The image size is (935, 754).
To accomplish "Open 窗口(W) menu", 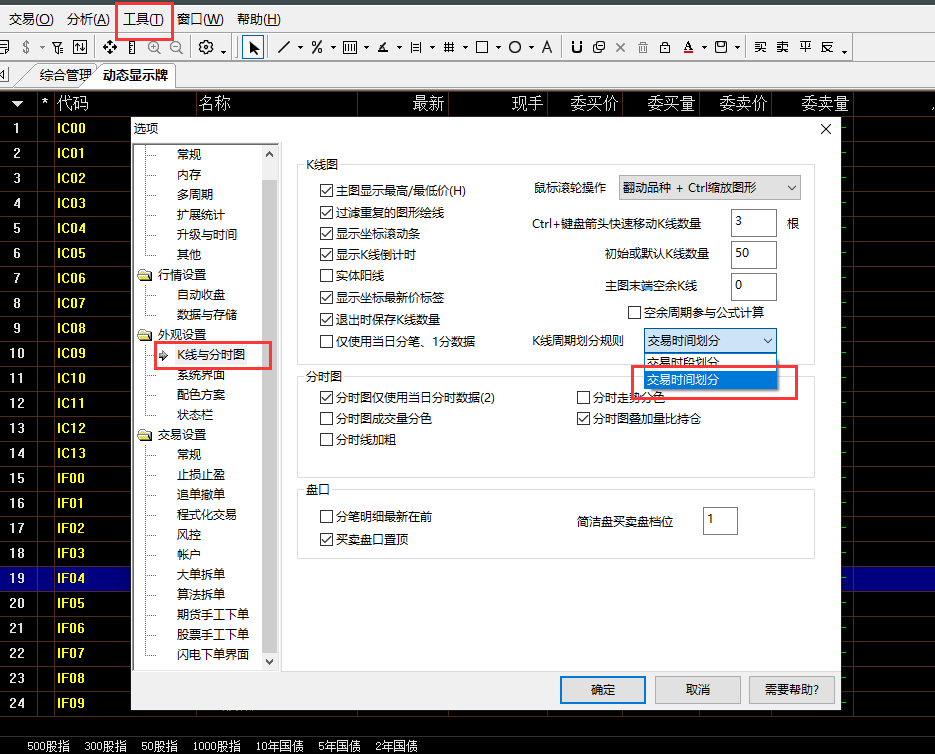I will [x=200, y=20].
